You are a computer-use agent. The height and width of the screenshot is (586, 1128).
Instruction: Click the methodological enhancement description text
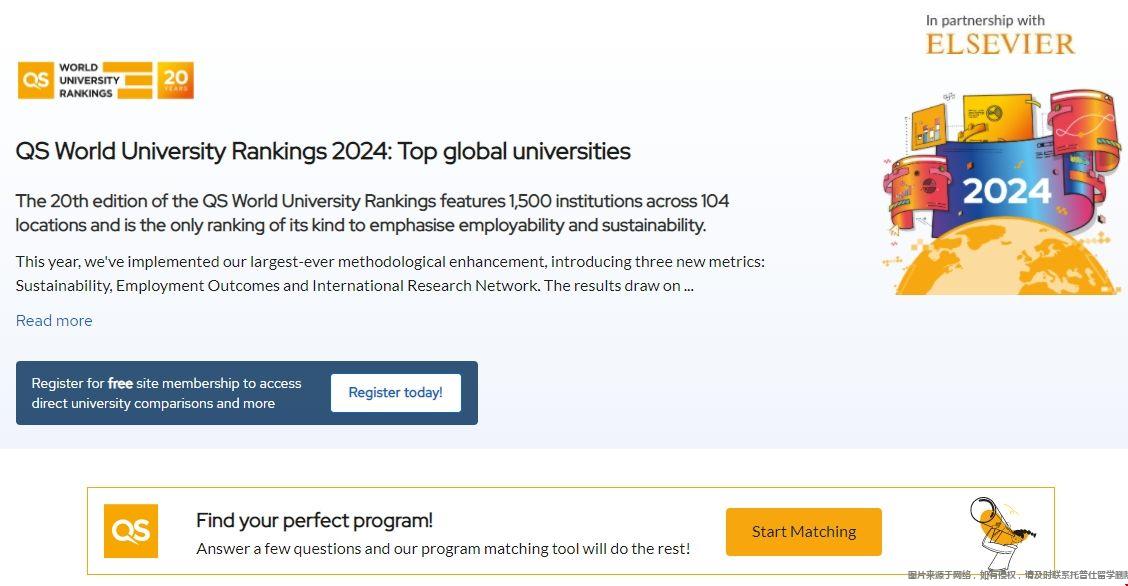coord(391,273)
